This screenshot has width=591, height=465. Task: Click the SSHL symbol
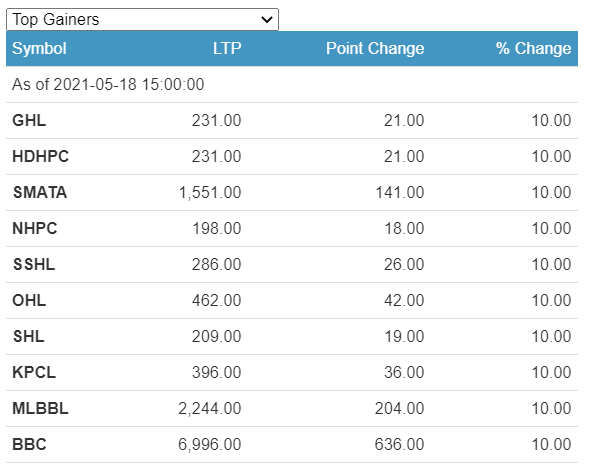pyautogui.click(x=34, y=264)
